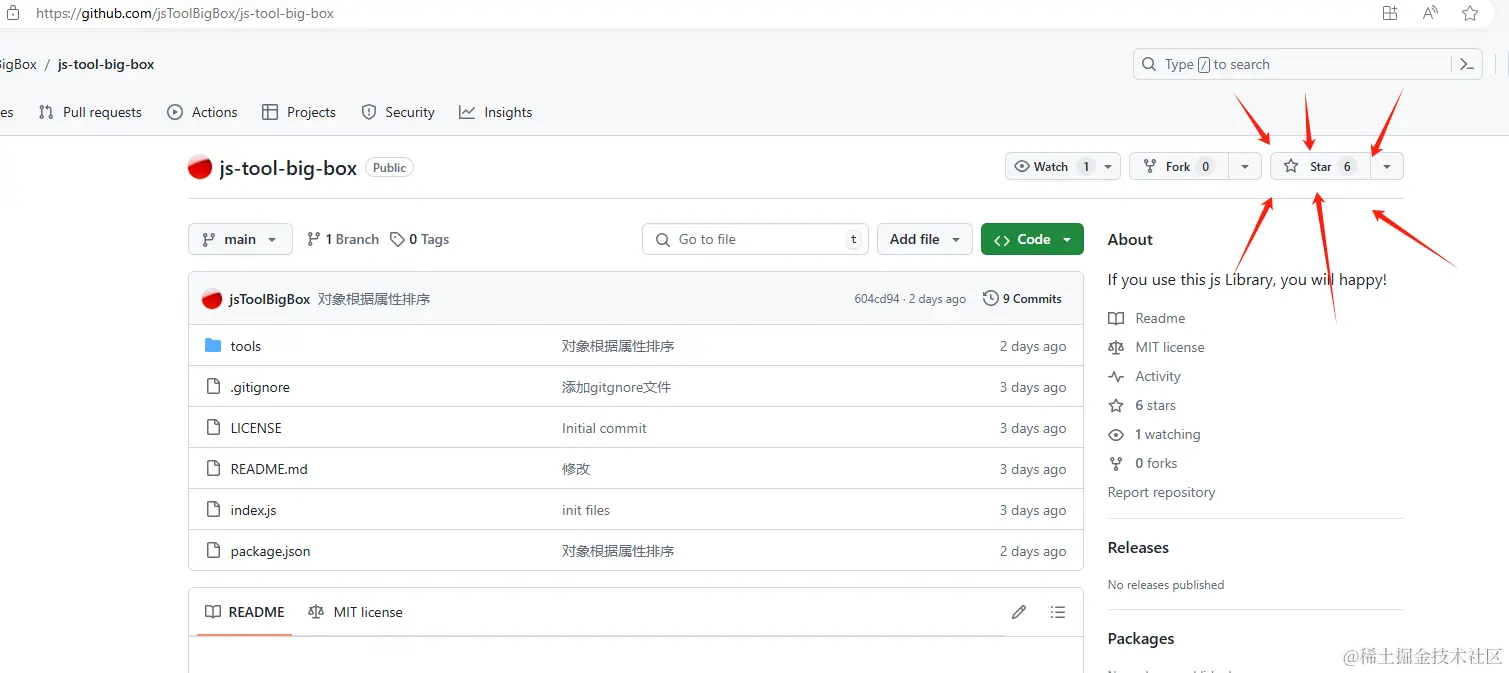Viewport: 1509px width, 673px height.
Task: Click the browser favorites star icon
Action: pos(1470,13)
